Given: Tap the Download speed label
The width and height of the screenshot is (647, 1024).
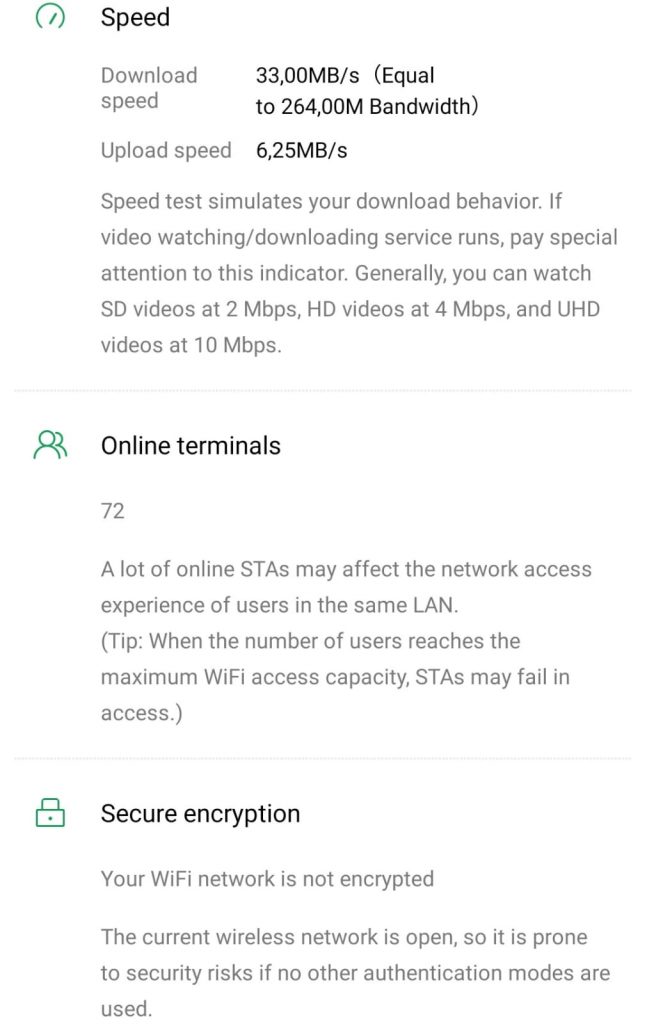Looking at the screenshot, I should tap(149, 88).
